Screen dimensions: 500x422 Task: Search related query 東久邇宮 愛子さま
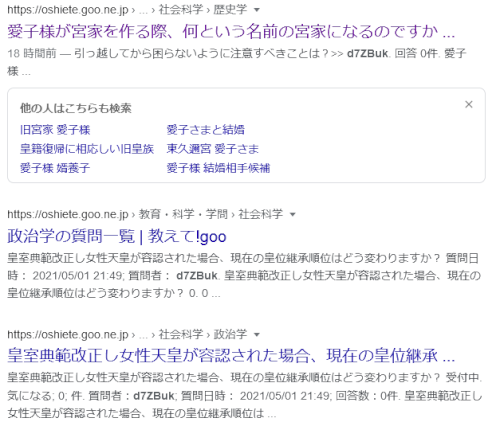tap(213, 149)
